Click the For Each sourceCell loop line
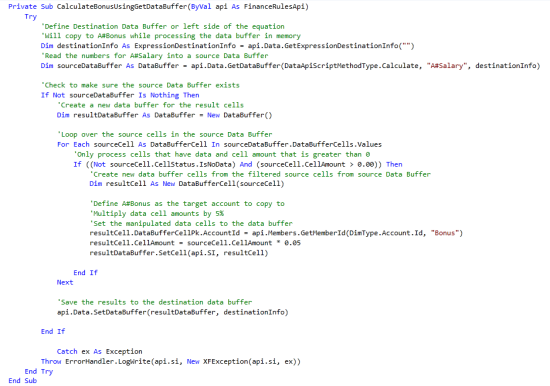Image resolution: width=550 pixels, height=386 pixels. tap(219, 144)
